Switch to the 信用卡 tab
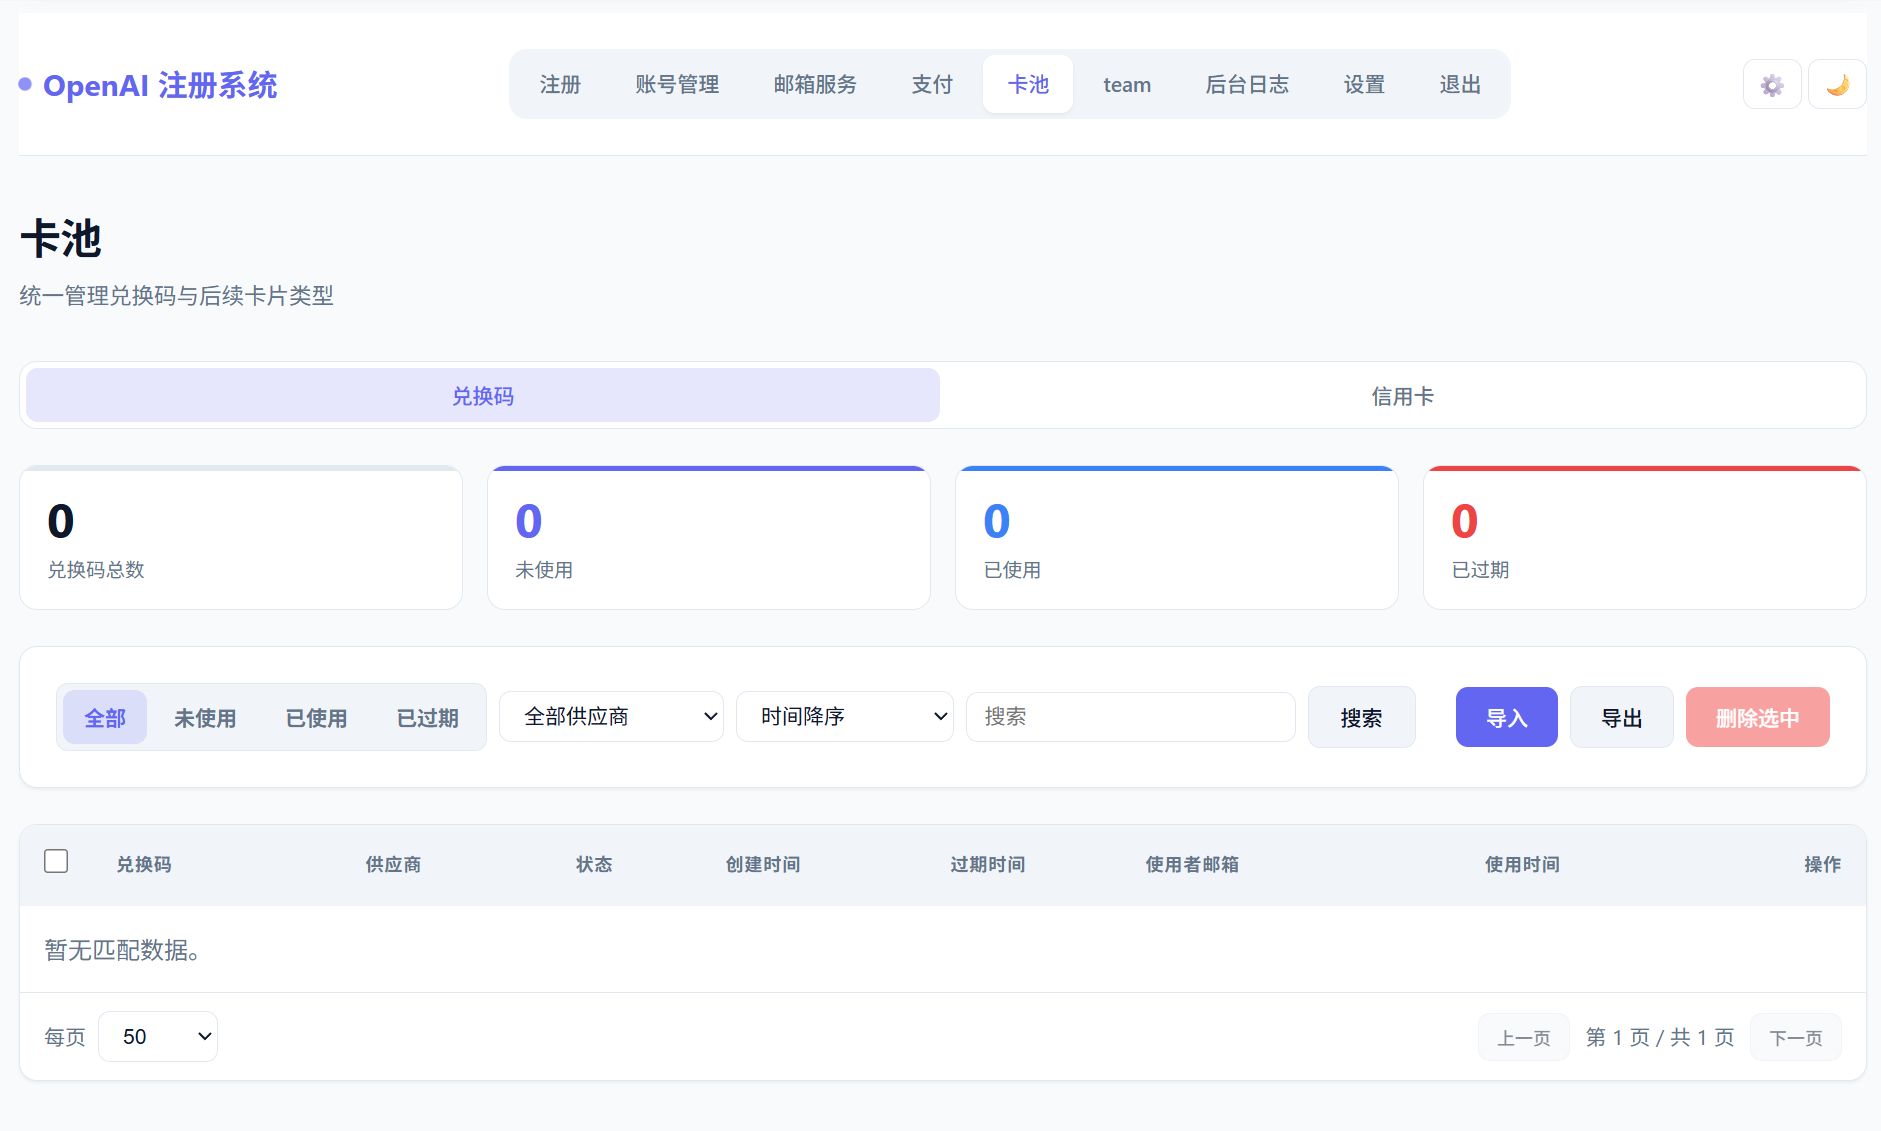Screen dimensions: 1881x1131 coord(1402,395)
